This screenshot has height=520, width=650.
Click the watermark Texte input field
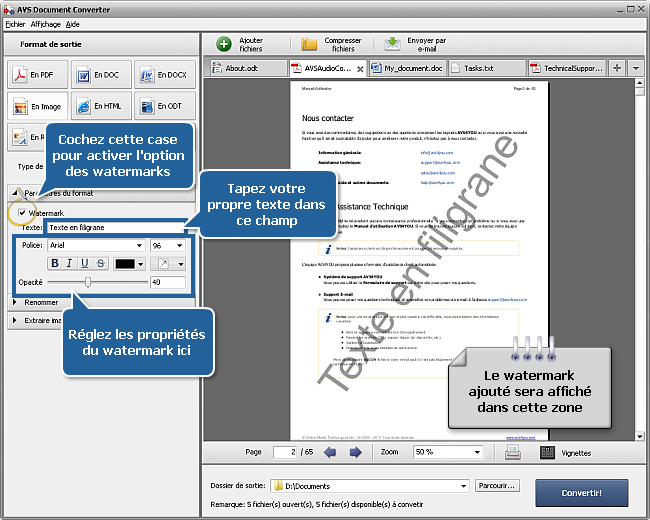(x=116, y=228)
